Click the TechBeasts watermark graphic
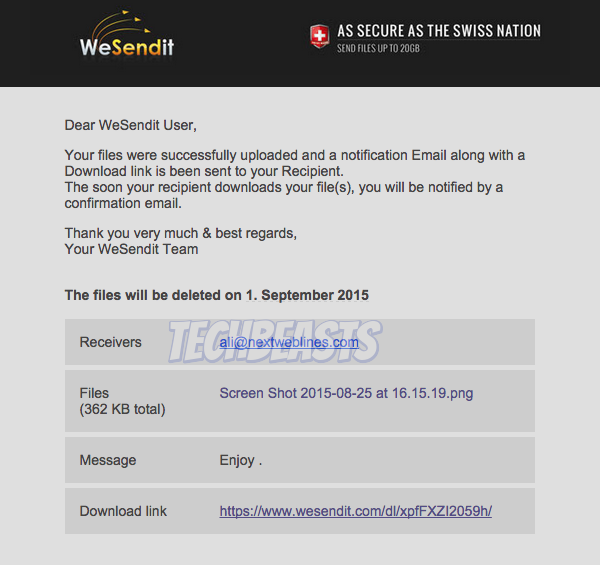 [x=275, y=342]
